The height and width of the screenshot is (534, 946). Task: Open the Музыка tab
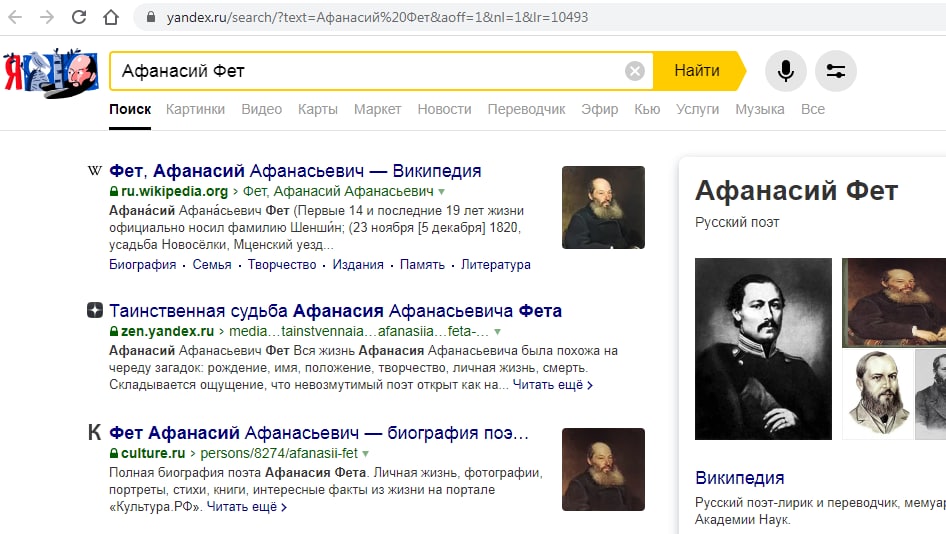[x=760, y=109]
